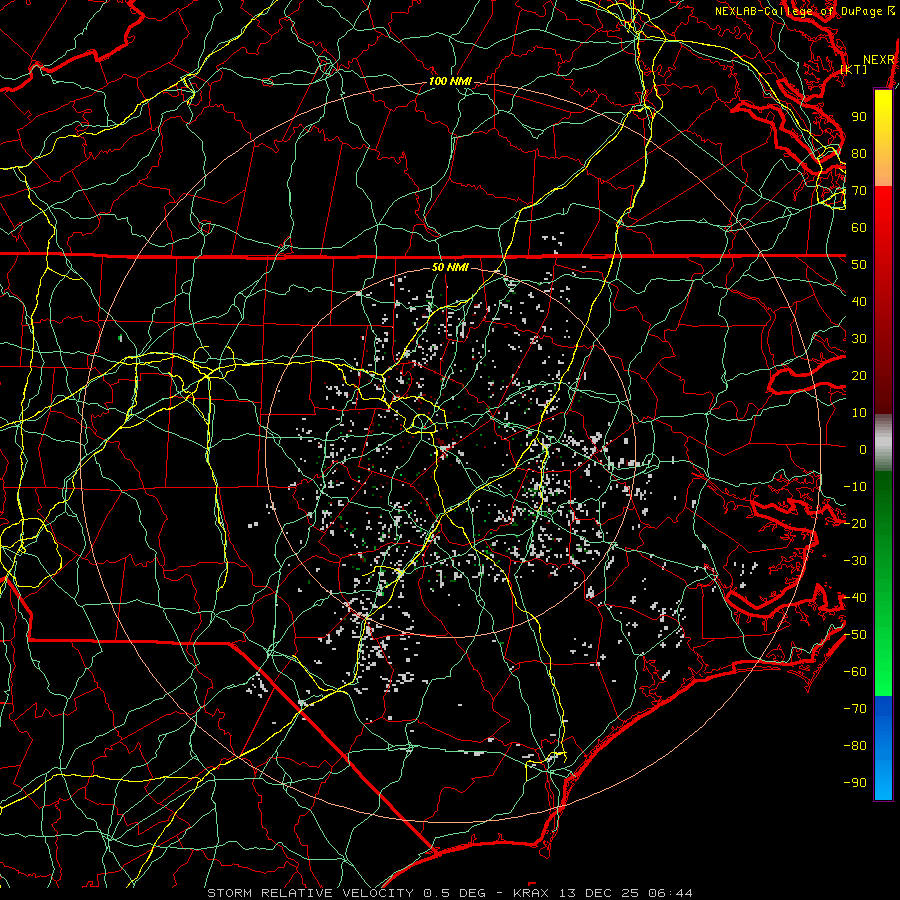Select the -20 value on the velocity scale
Image resolution: width=900 pixels, height=900 pixels.
pyautogui.click(x=855, y=523)
